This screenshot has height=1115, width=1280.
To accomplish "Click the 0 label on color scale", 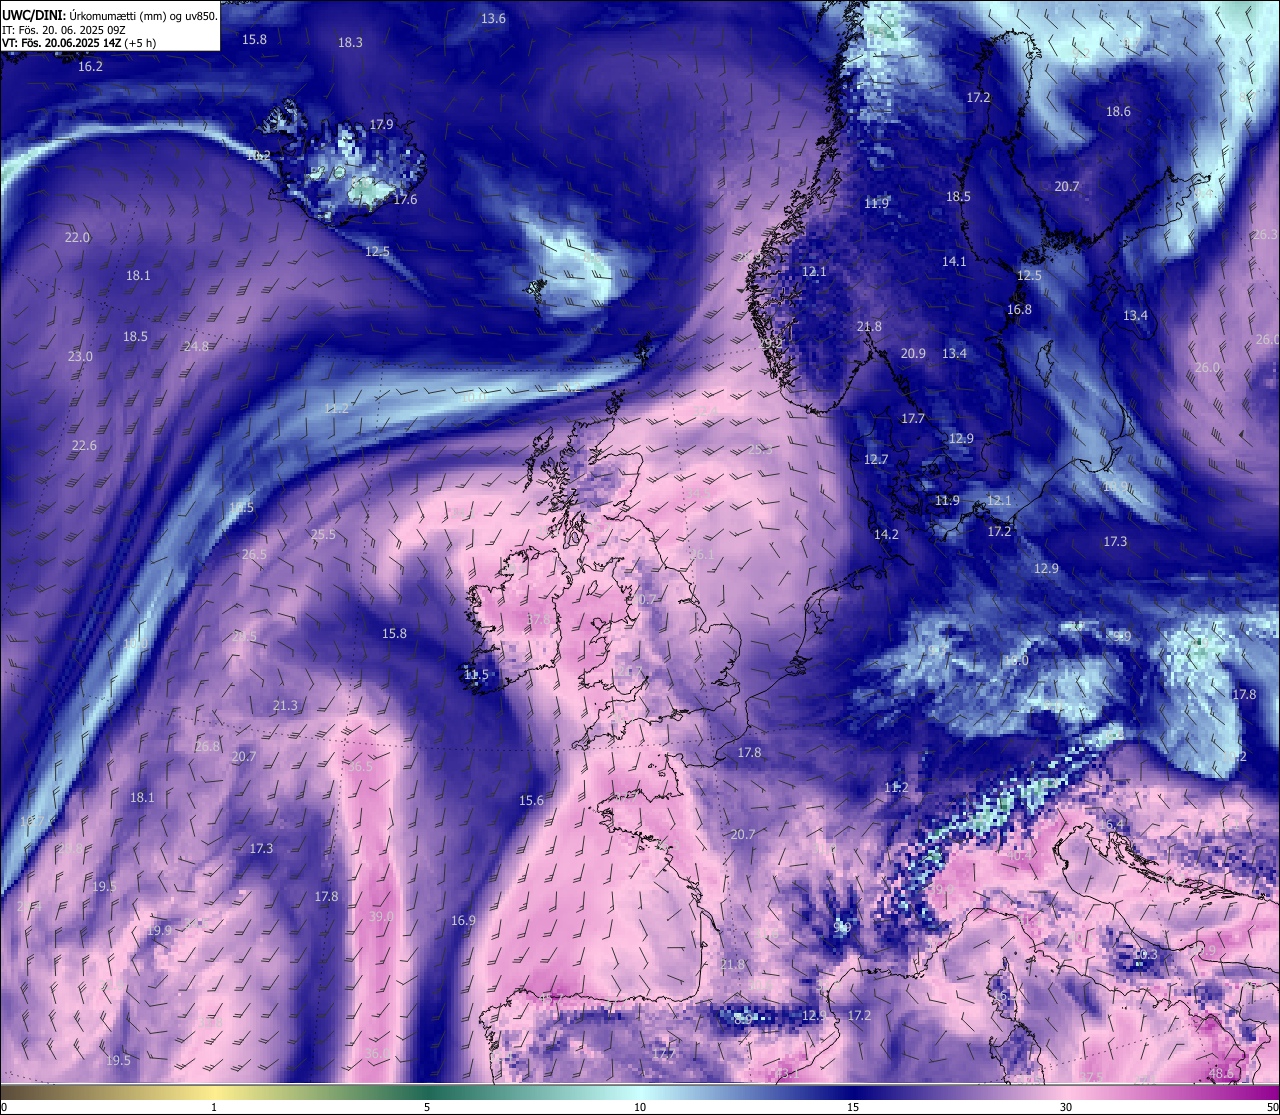I will (4, 1107).
